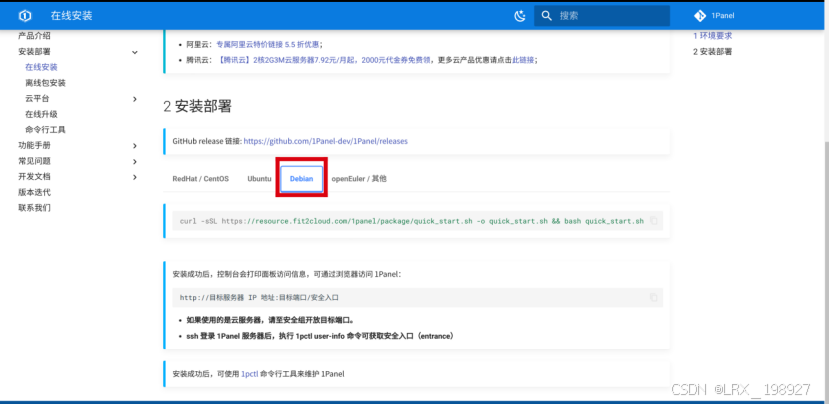This screenshot has height=405, width=830.
Task: Open 联系我们 page
Action: 34,208
